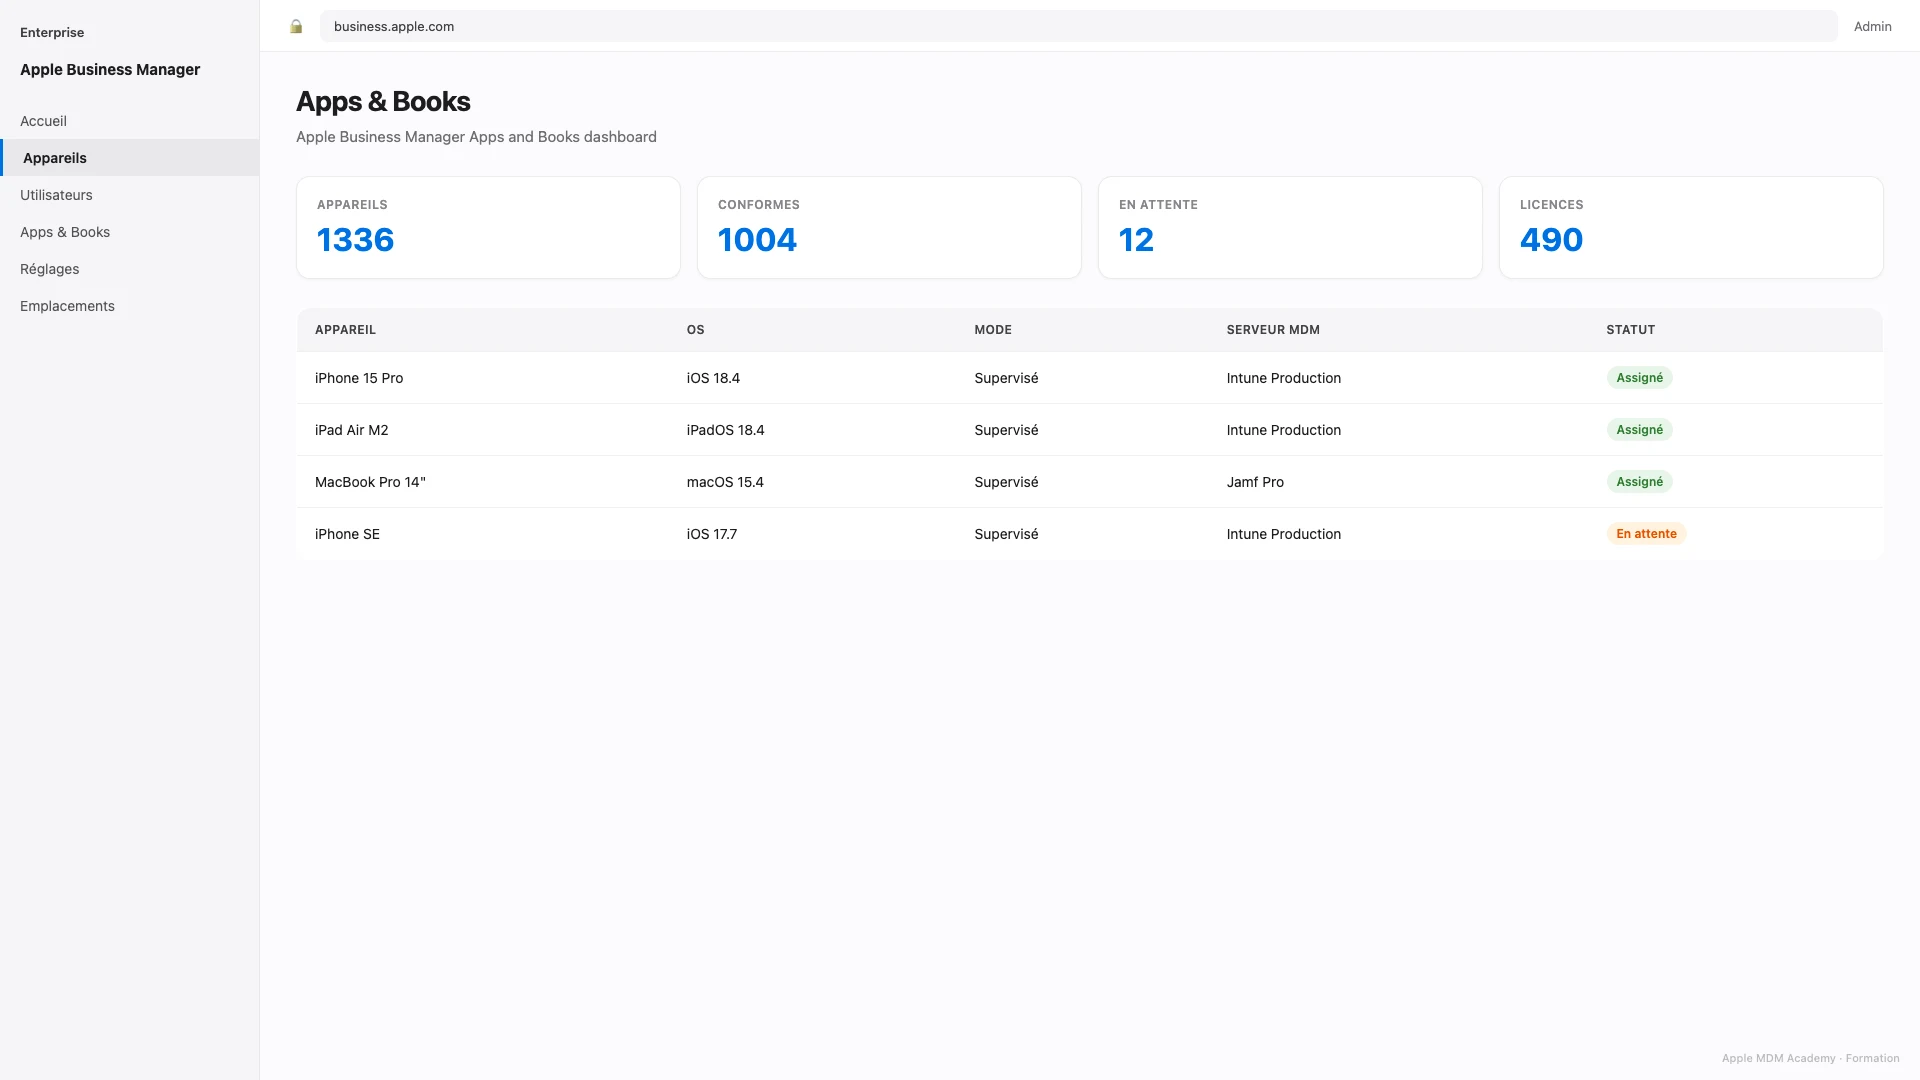1920x1080 pixels.
Task: Click the Admin account link
Action: [1872, 27]
